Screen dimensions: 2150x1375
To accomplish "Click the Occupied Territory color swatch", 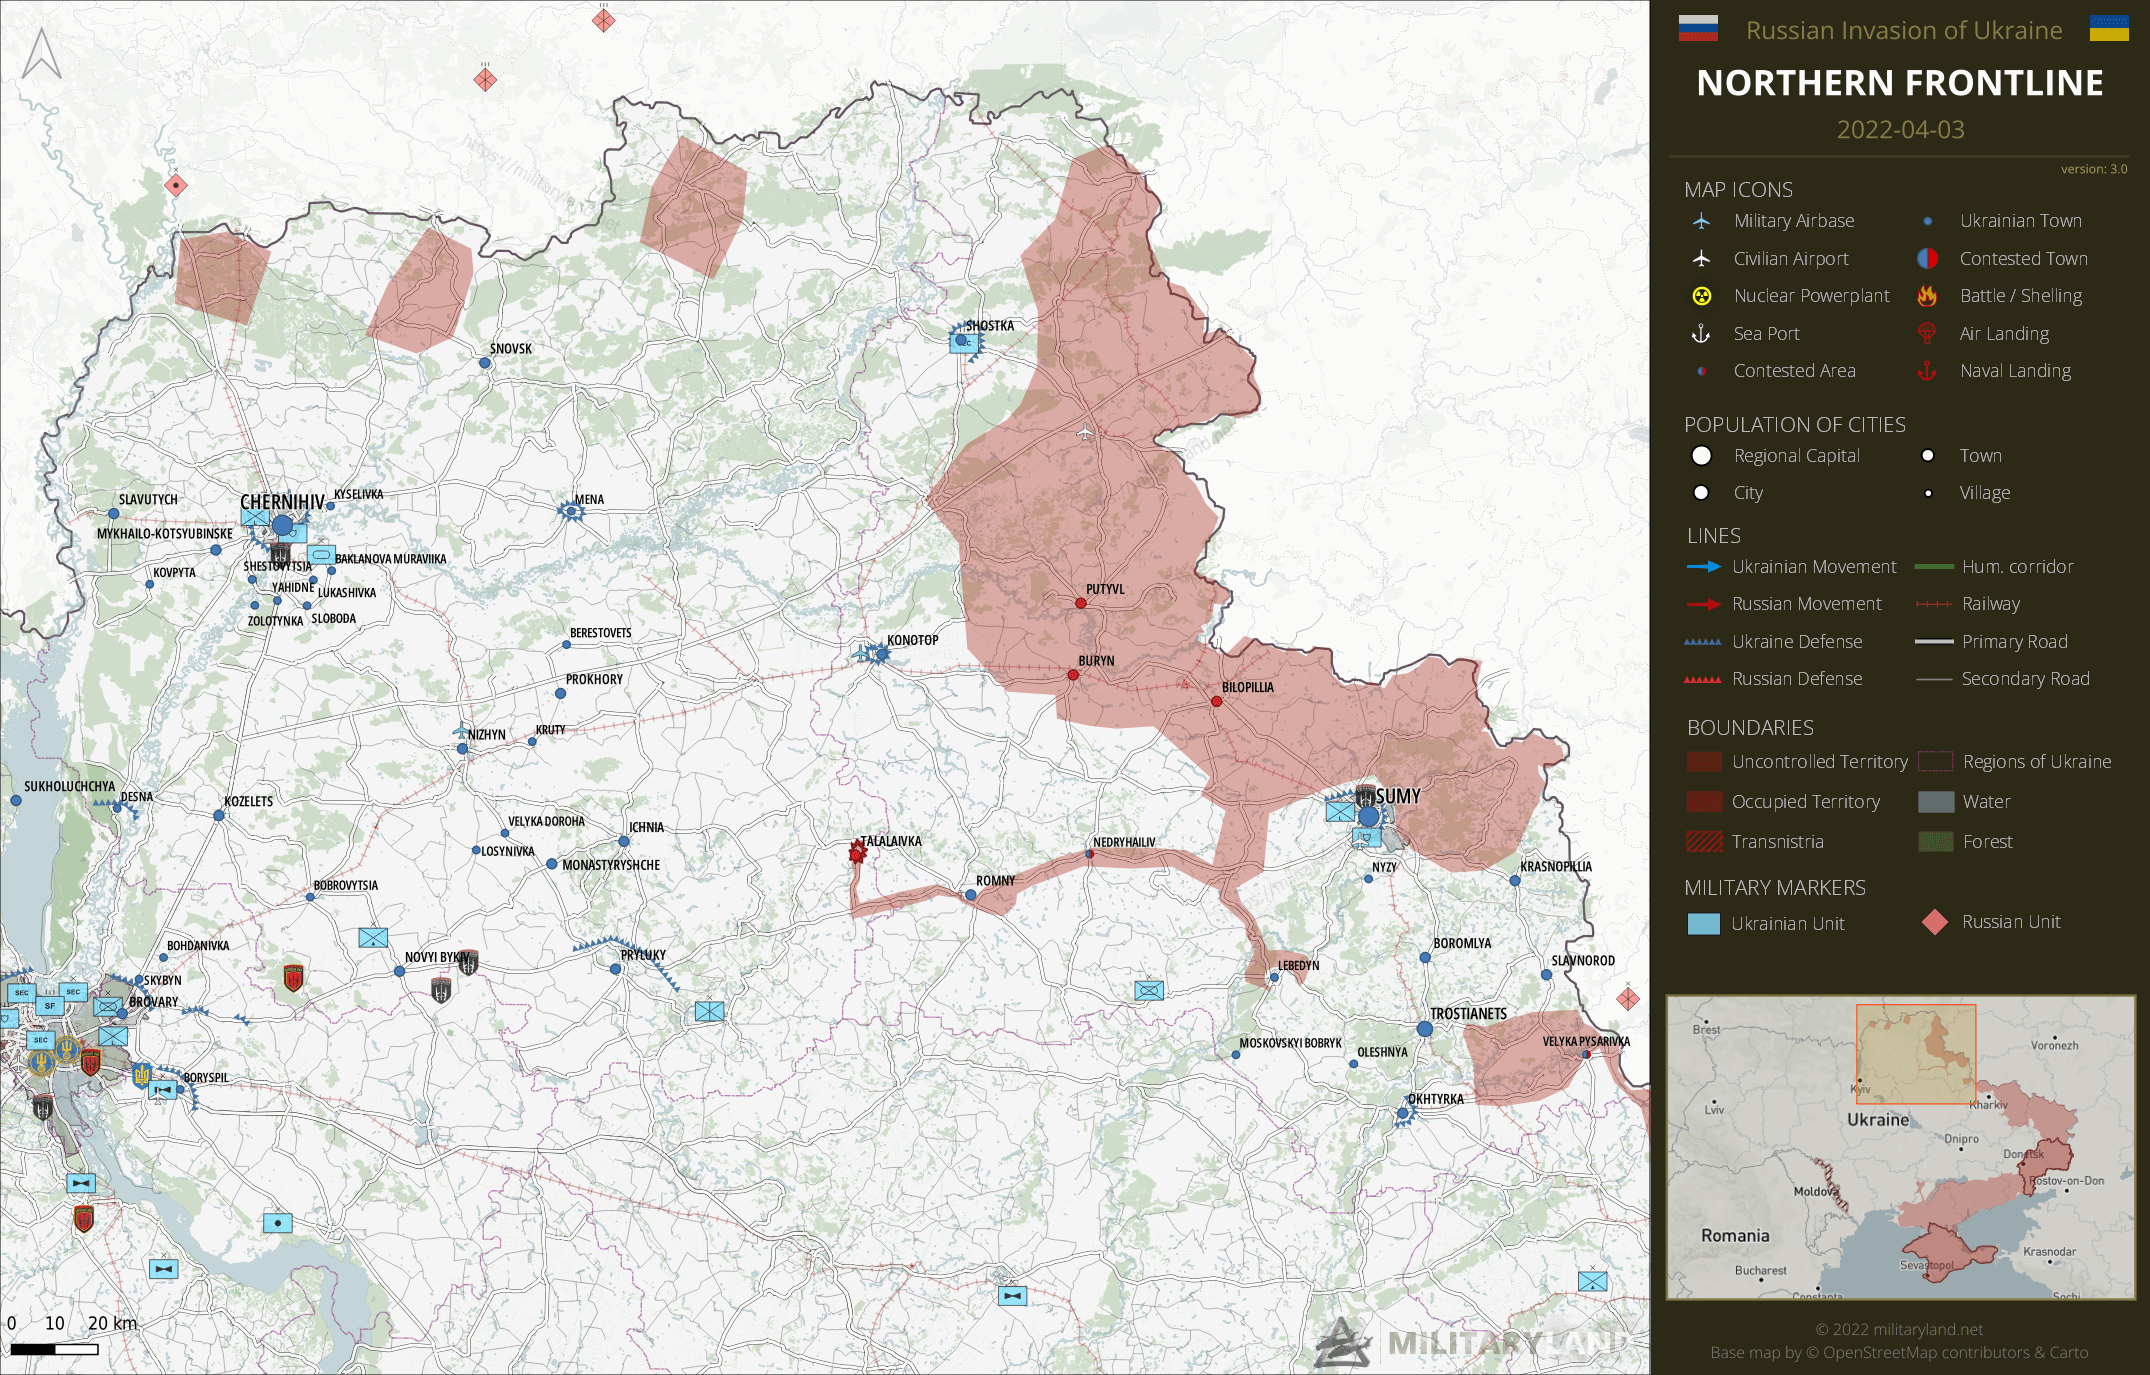I will coord(1703,802).
